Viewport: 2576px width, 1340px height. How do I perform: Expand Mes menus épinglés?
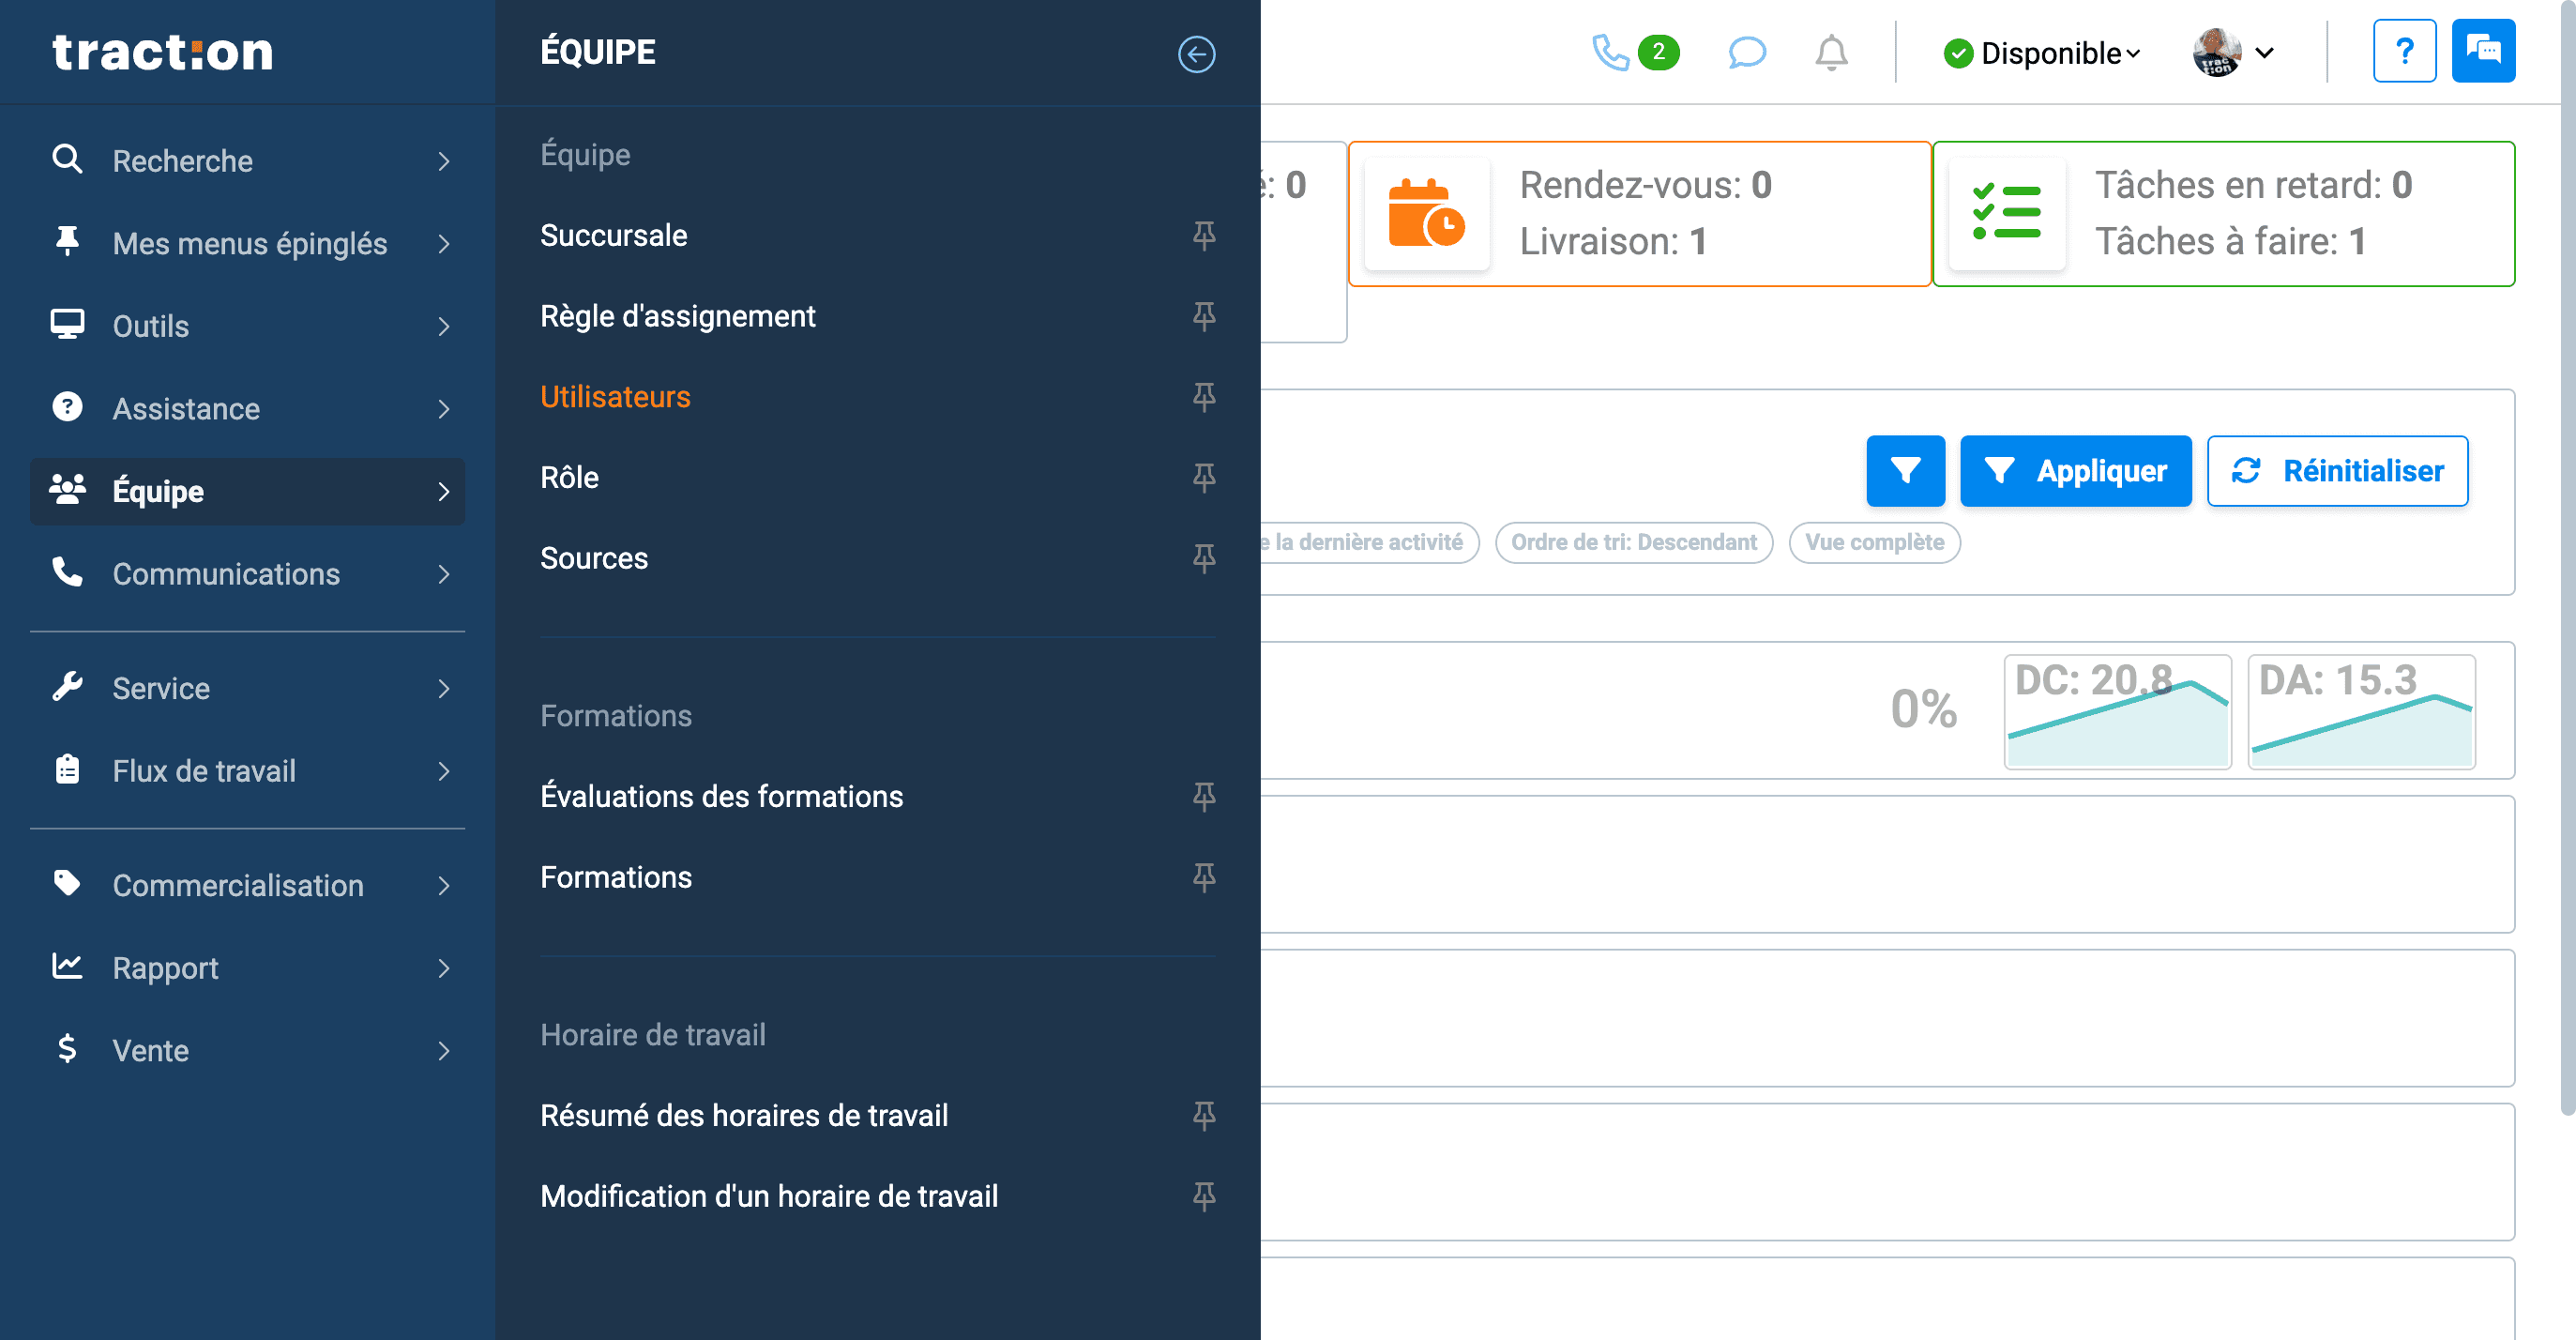click(x=248, y=243)
